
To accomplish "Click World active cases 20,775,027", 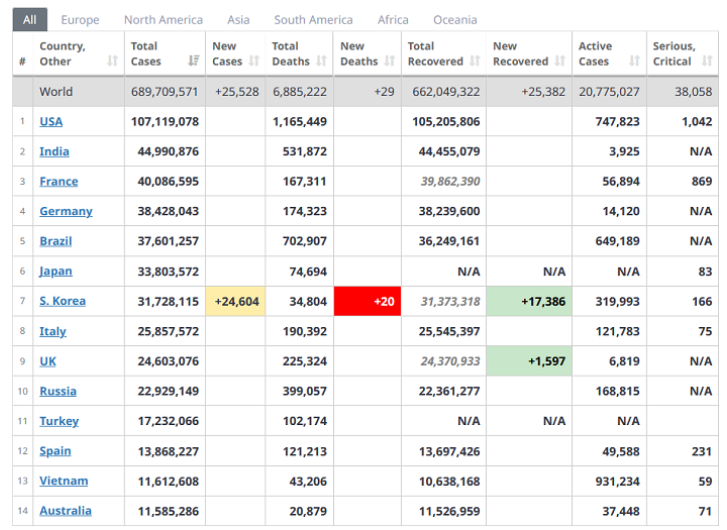I will click(x=609, y=92).
